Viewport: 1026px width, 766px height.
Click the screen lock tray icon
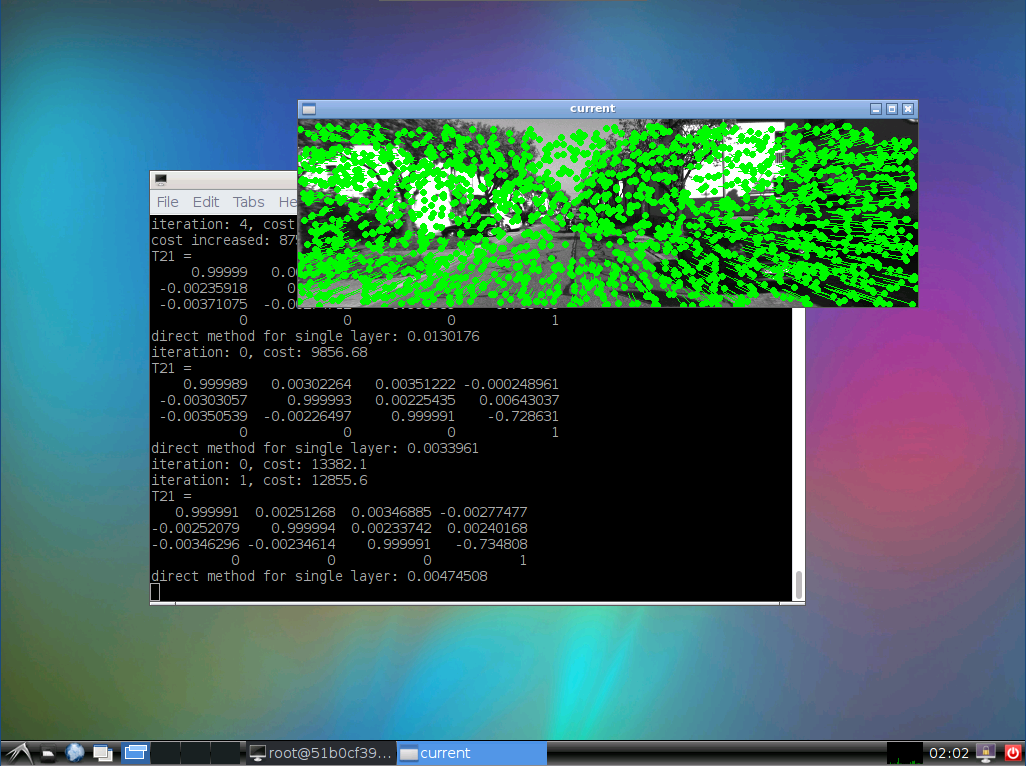986,754
